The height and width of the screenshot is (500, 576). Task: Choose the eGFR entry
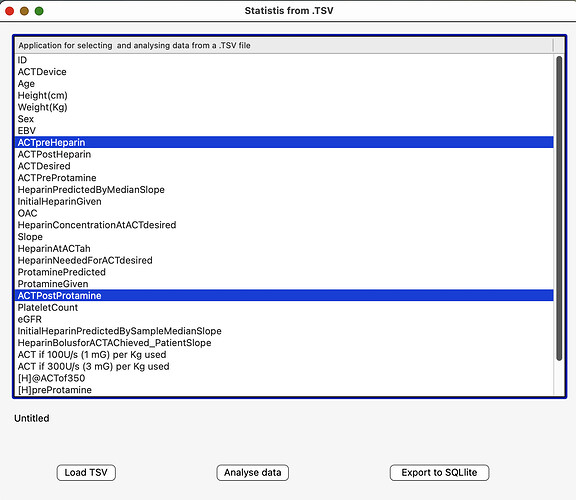click(x=284, y=319)
